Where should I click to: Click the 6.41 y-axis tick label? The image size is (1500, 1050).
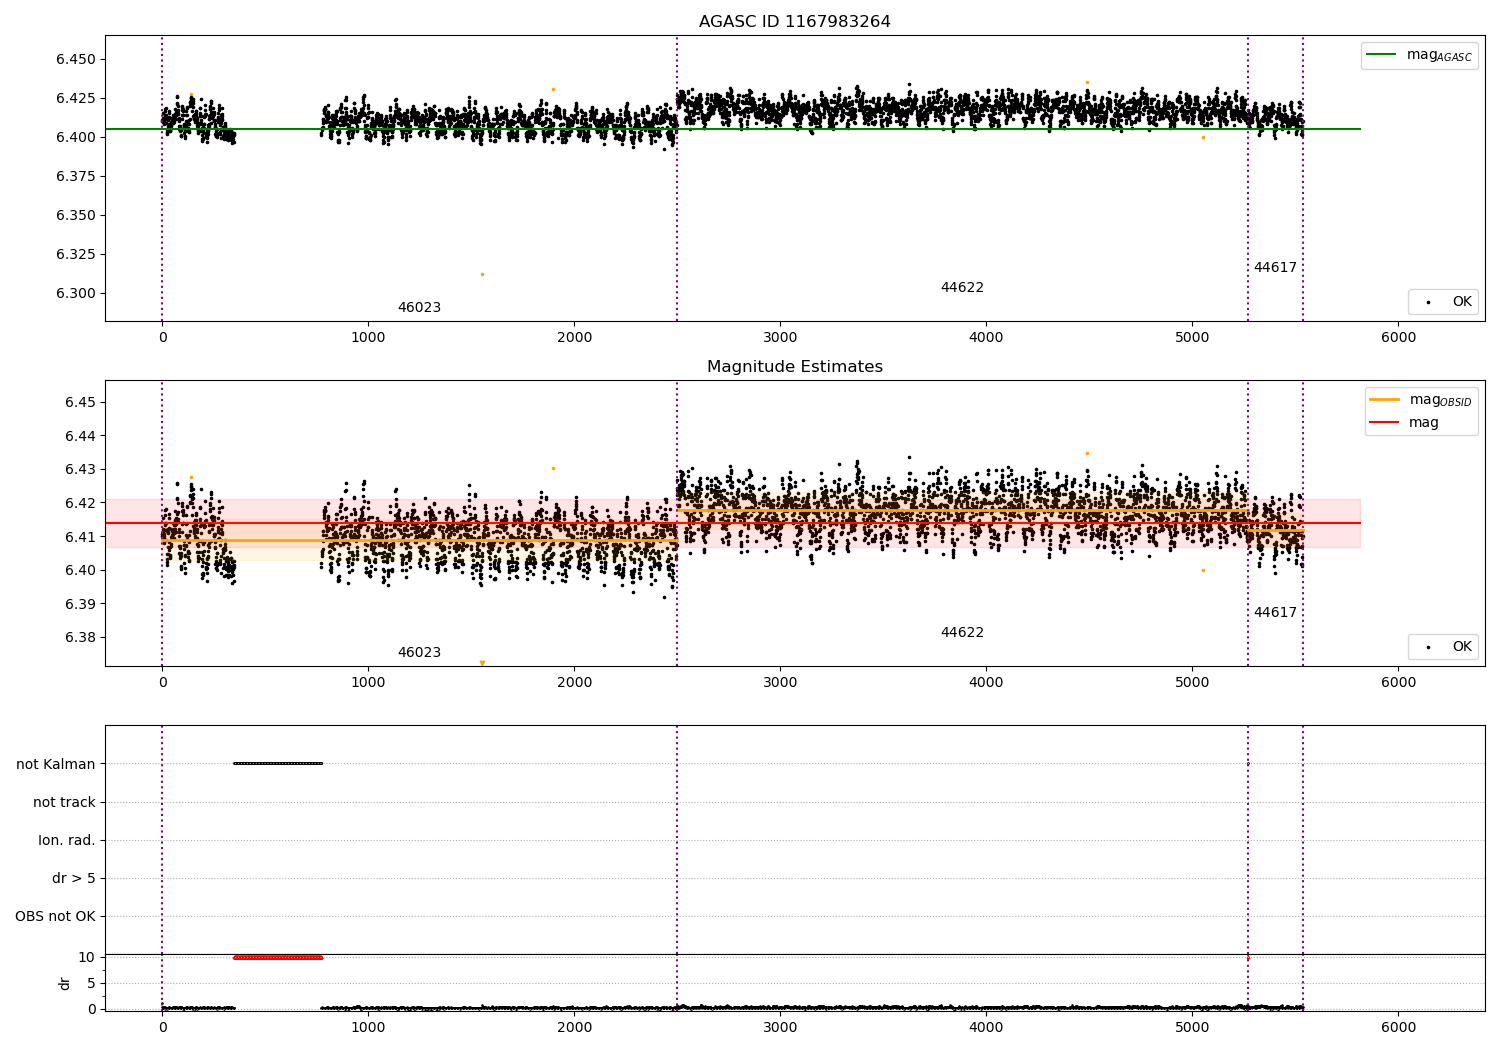80,538
